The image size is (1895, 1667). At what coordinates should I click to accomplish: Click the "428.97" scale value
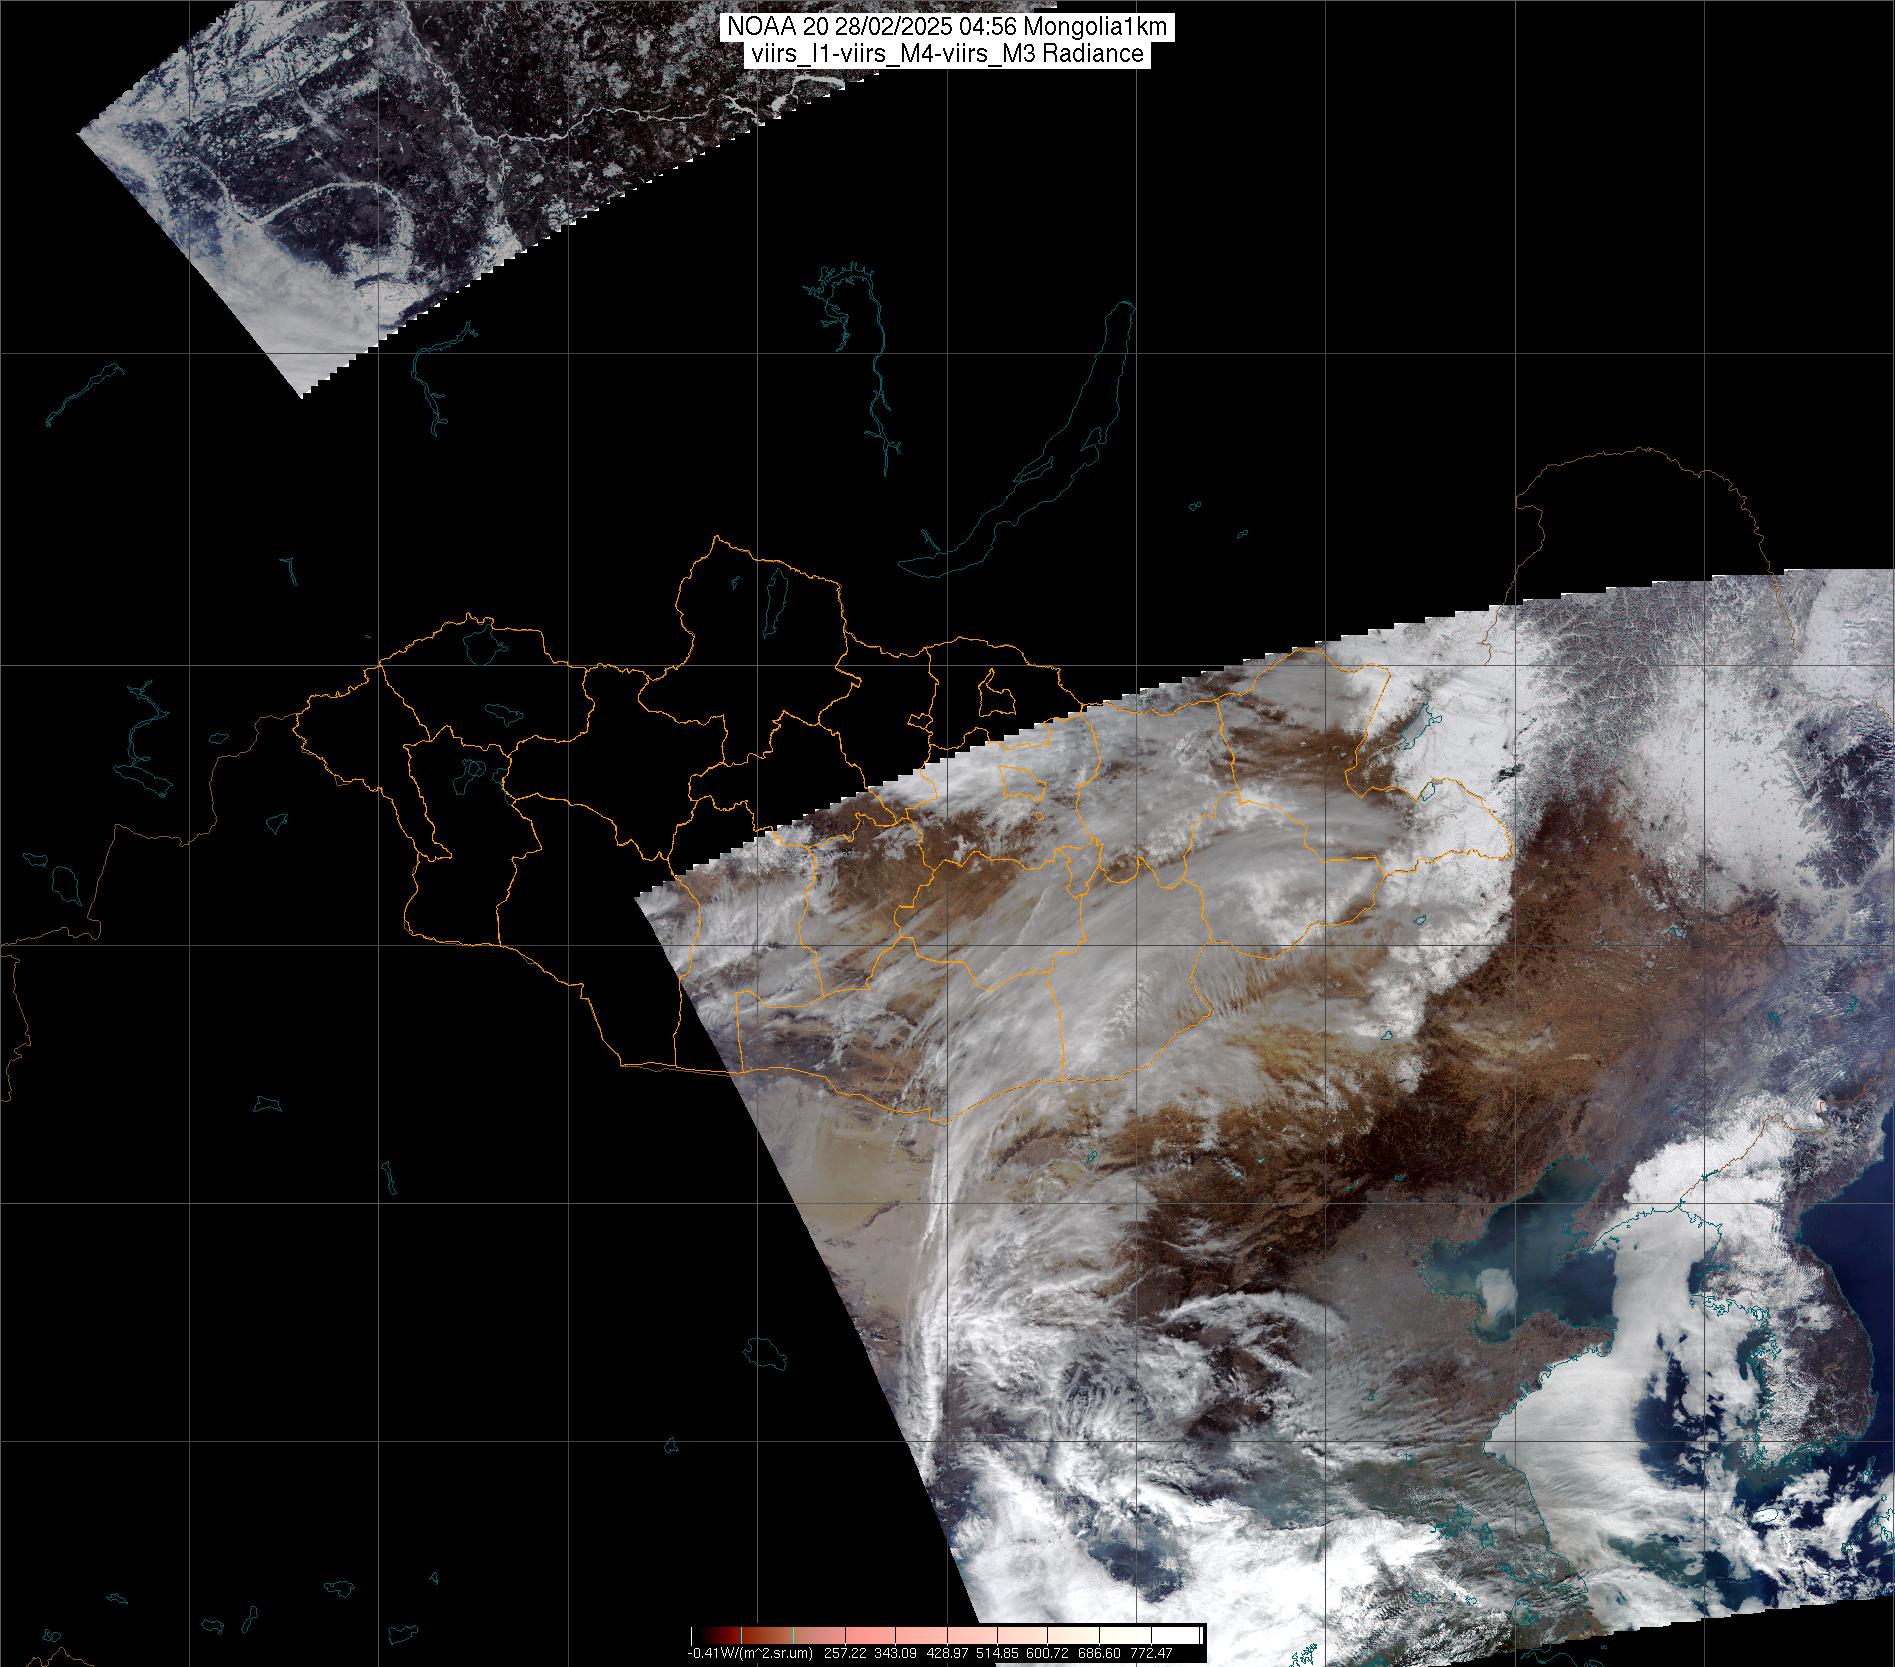click(x=947, y=1654)
